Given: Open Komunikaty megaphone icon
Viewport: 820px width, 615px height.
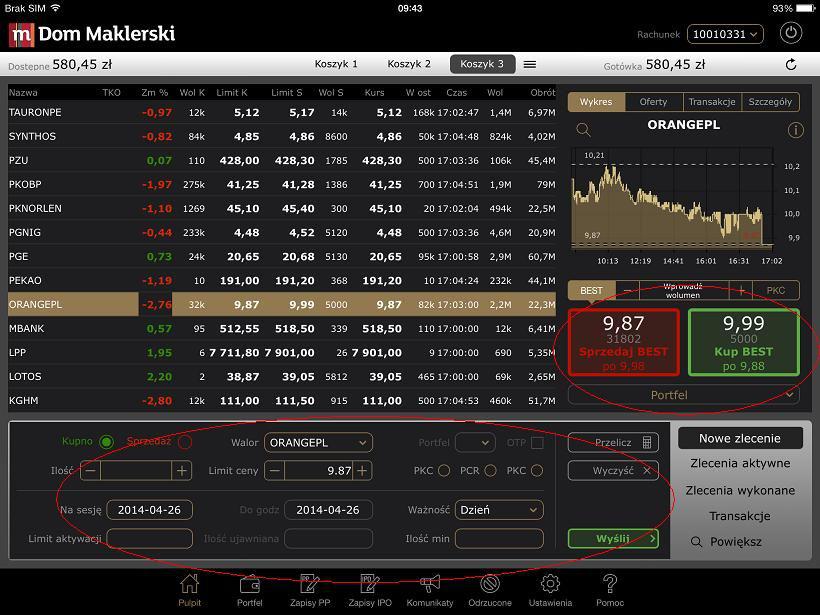Looking at the screenshot, I should (x=430, y=590).
